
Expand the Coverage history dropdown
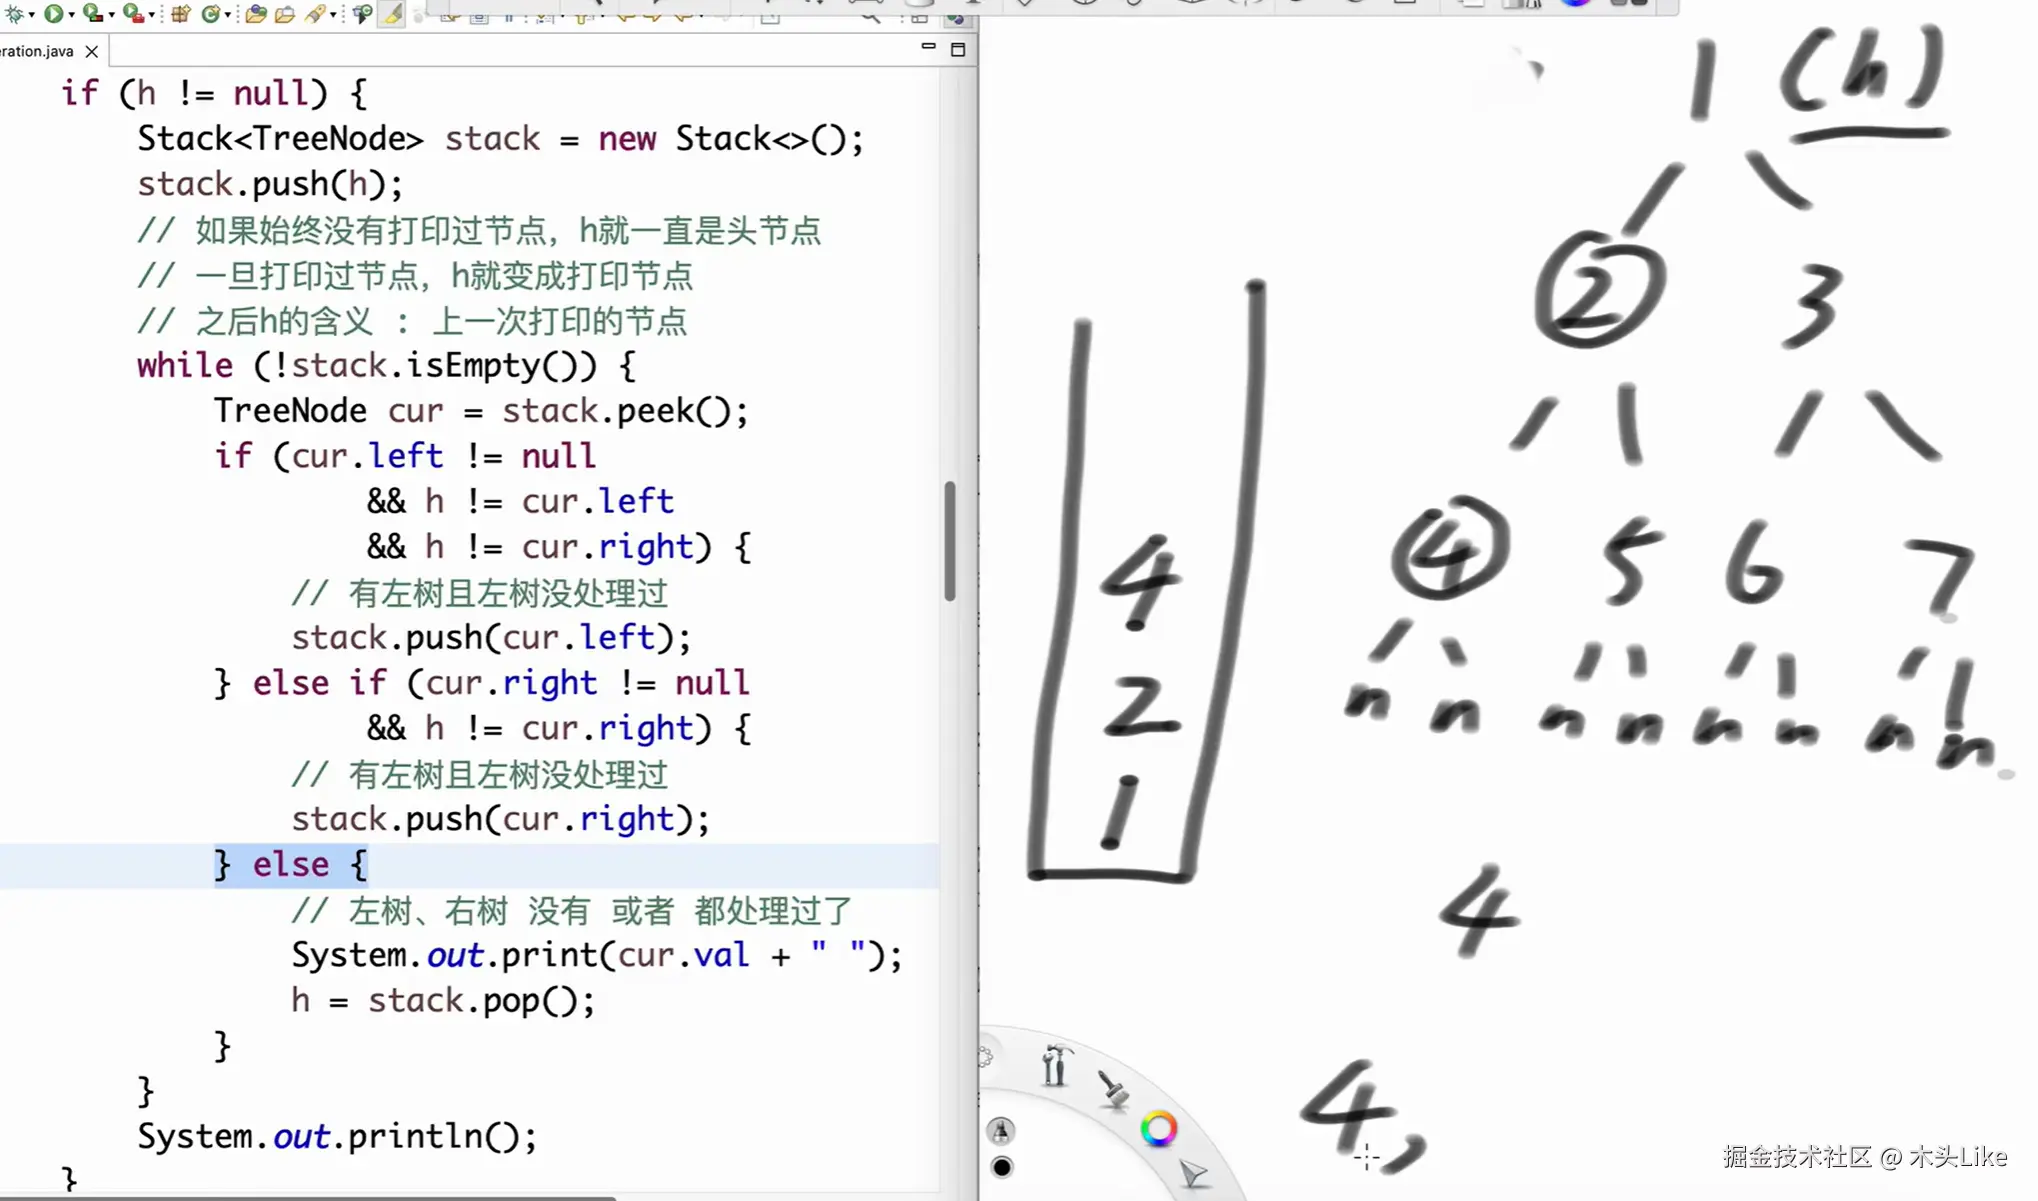point(112,15)
